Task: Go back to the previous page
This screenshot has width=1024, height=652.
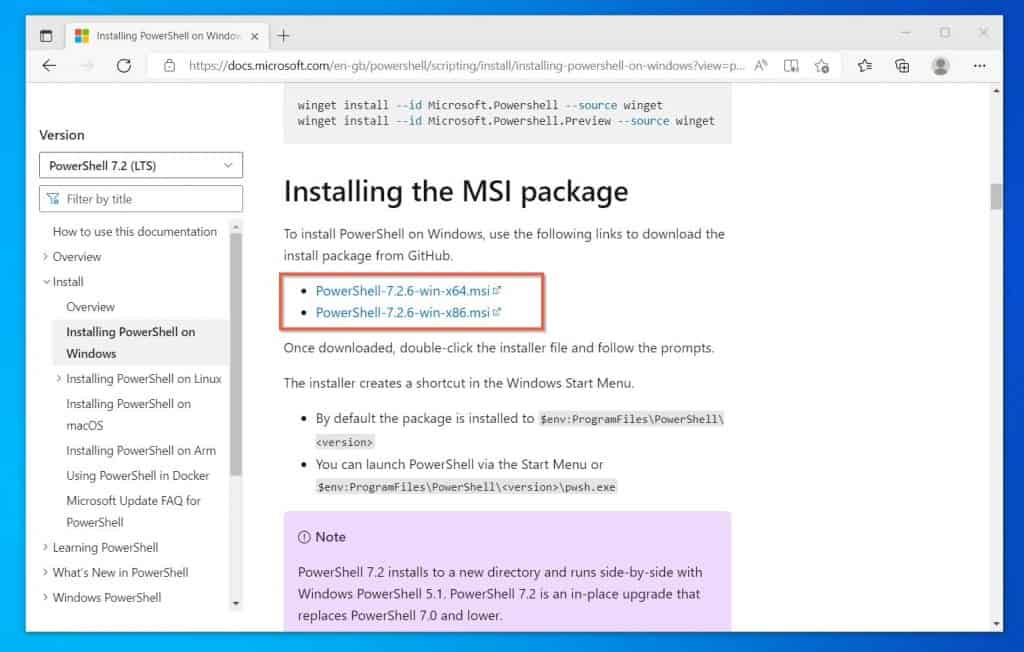Action: click(49, 65)
